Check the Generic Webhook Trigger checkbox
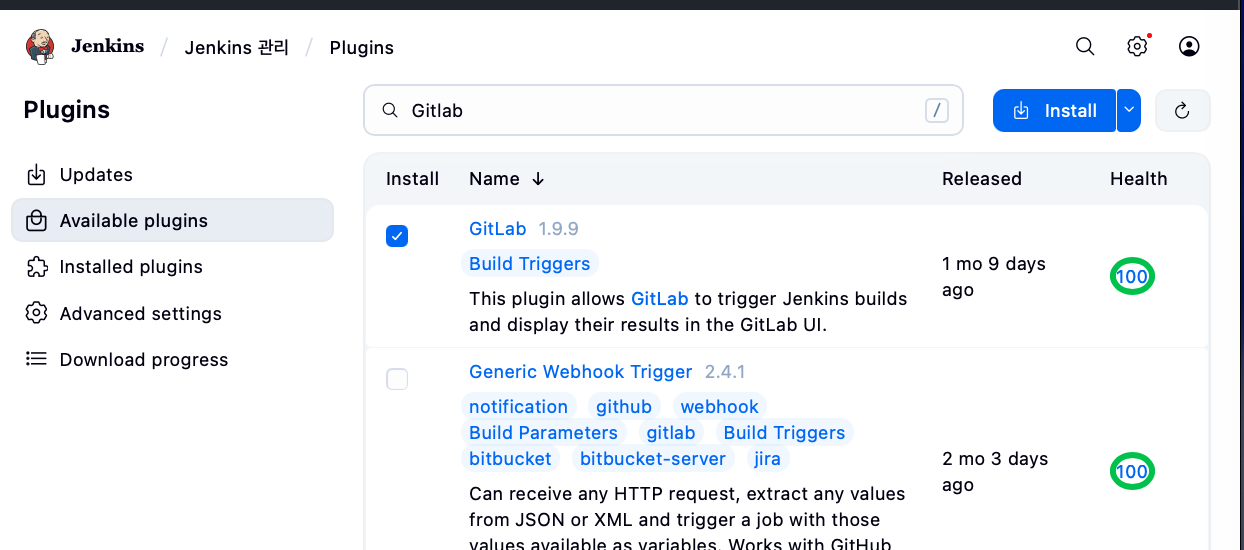 [x=397, y=379]
